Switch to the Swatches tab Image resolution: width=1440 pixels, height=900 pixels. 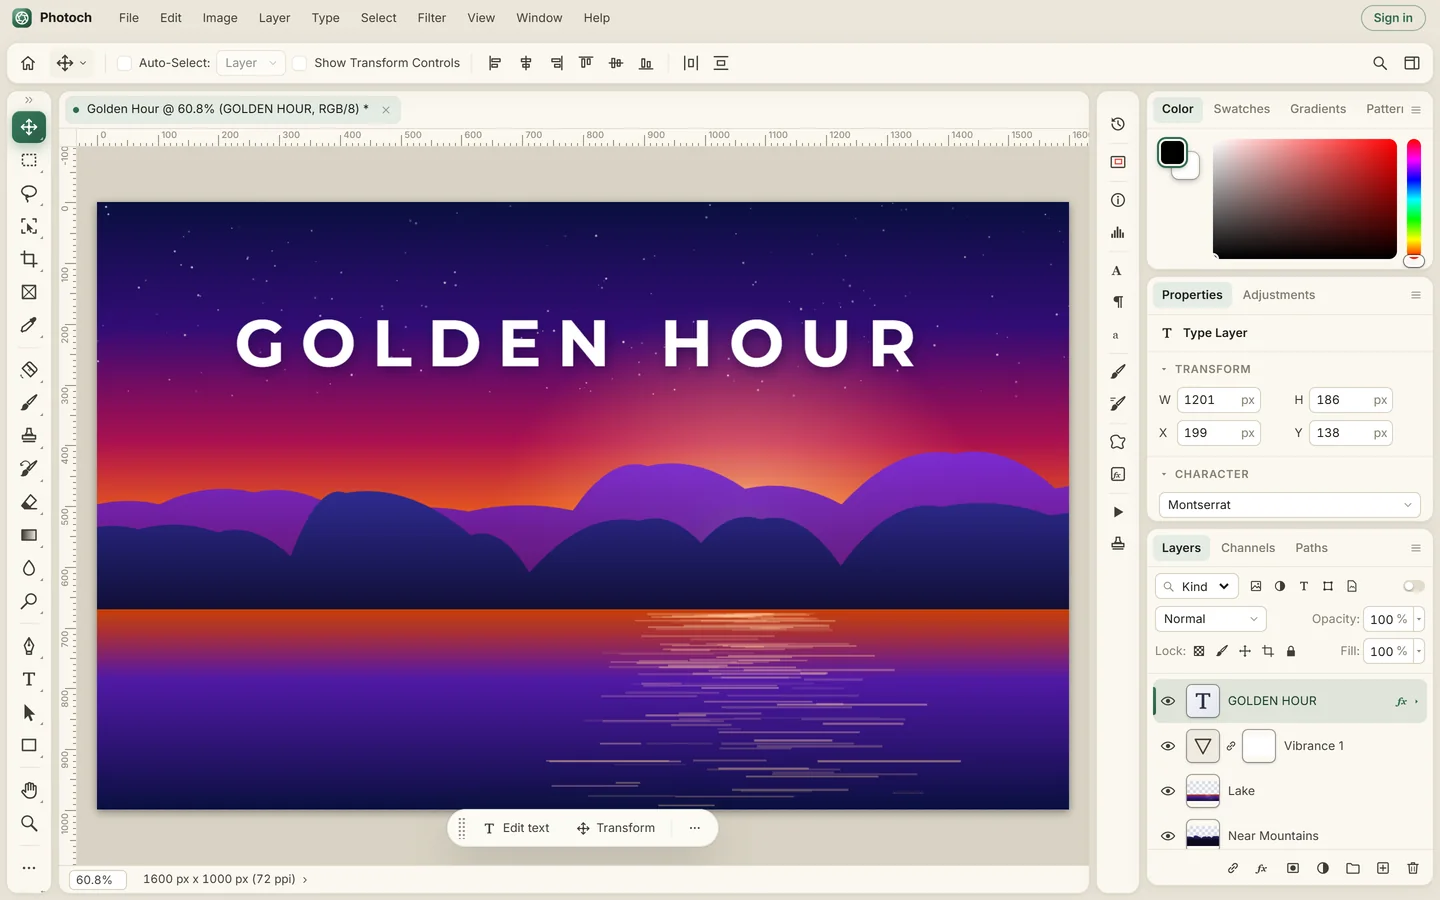pos(1241,109)
